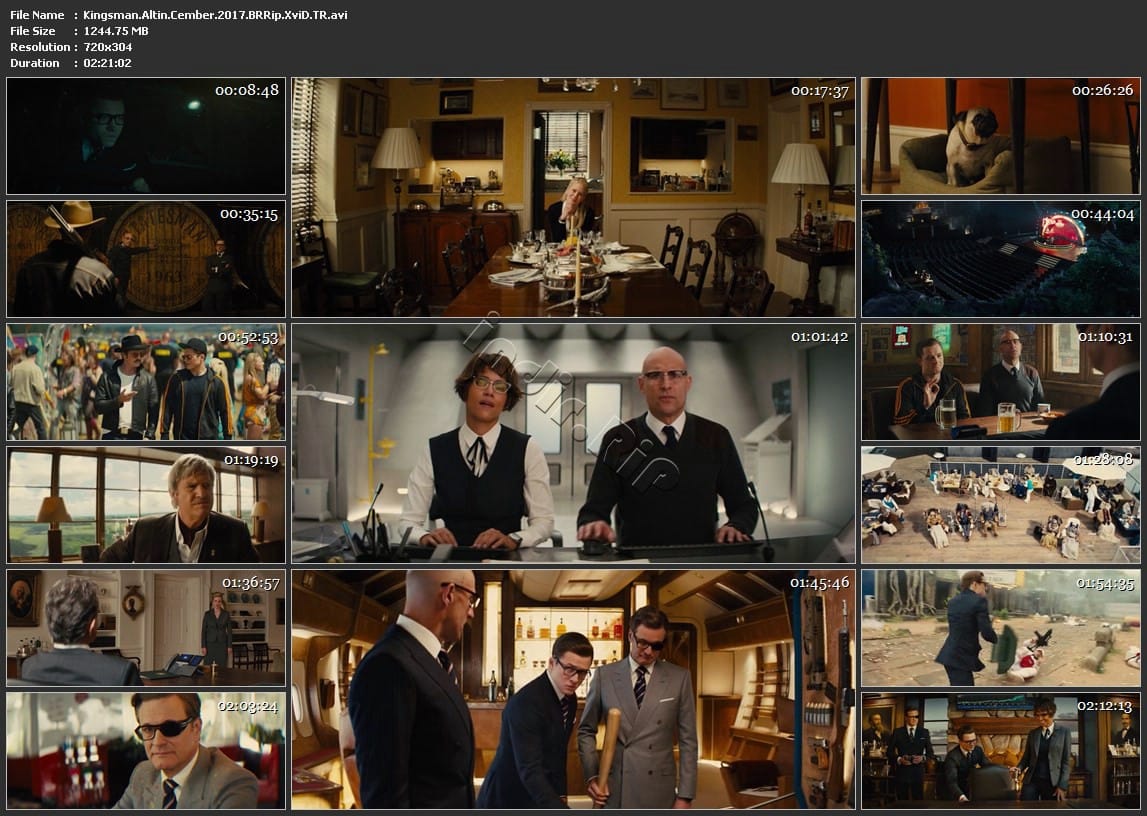This screenshot has width=1147, height=816.
Task: Select the office meeting frame at 01:36:57
Action: click(x=146, y=627)
